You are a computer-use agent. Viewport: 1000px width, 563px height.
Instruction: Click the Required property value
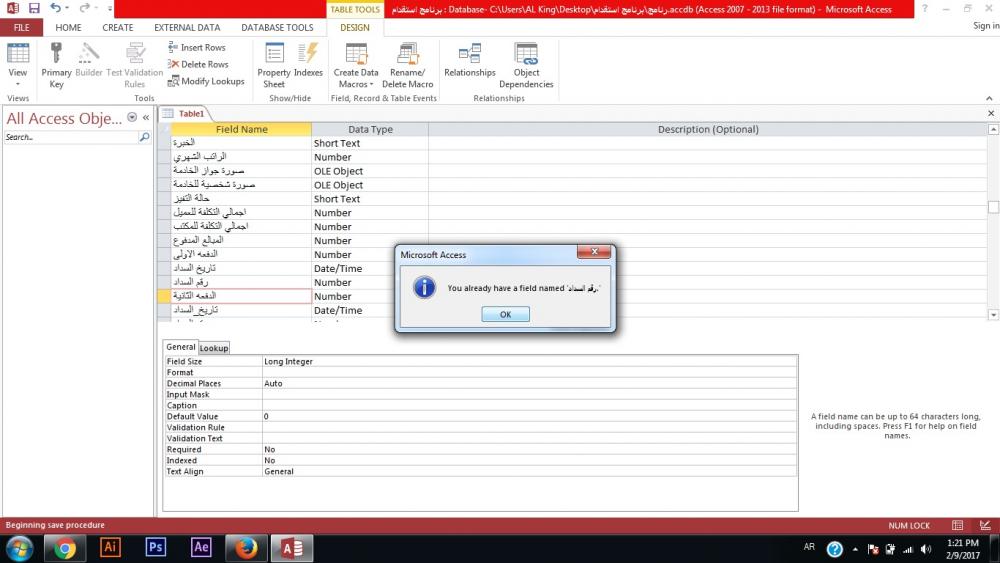529,450
